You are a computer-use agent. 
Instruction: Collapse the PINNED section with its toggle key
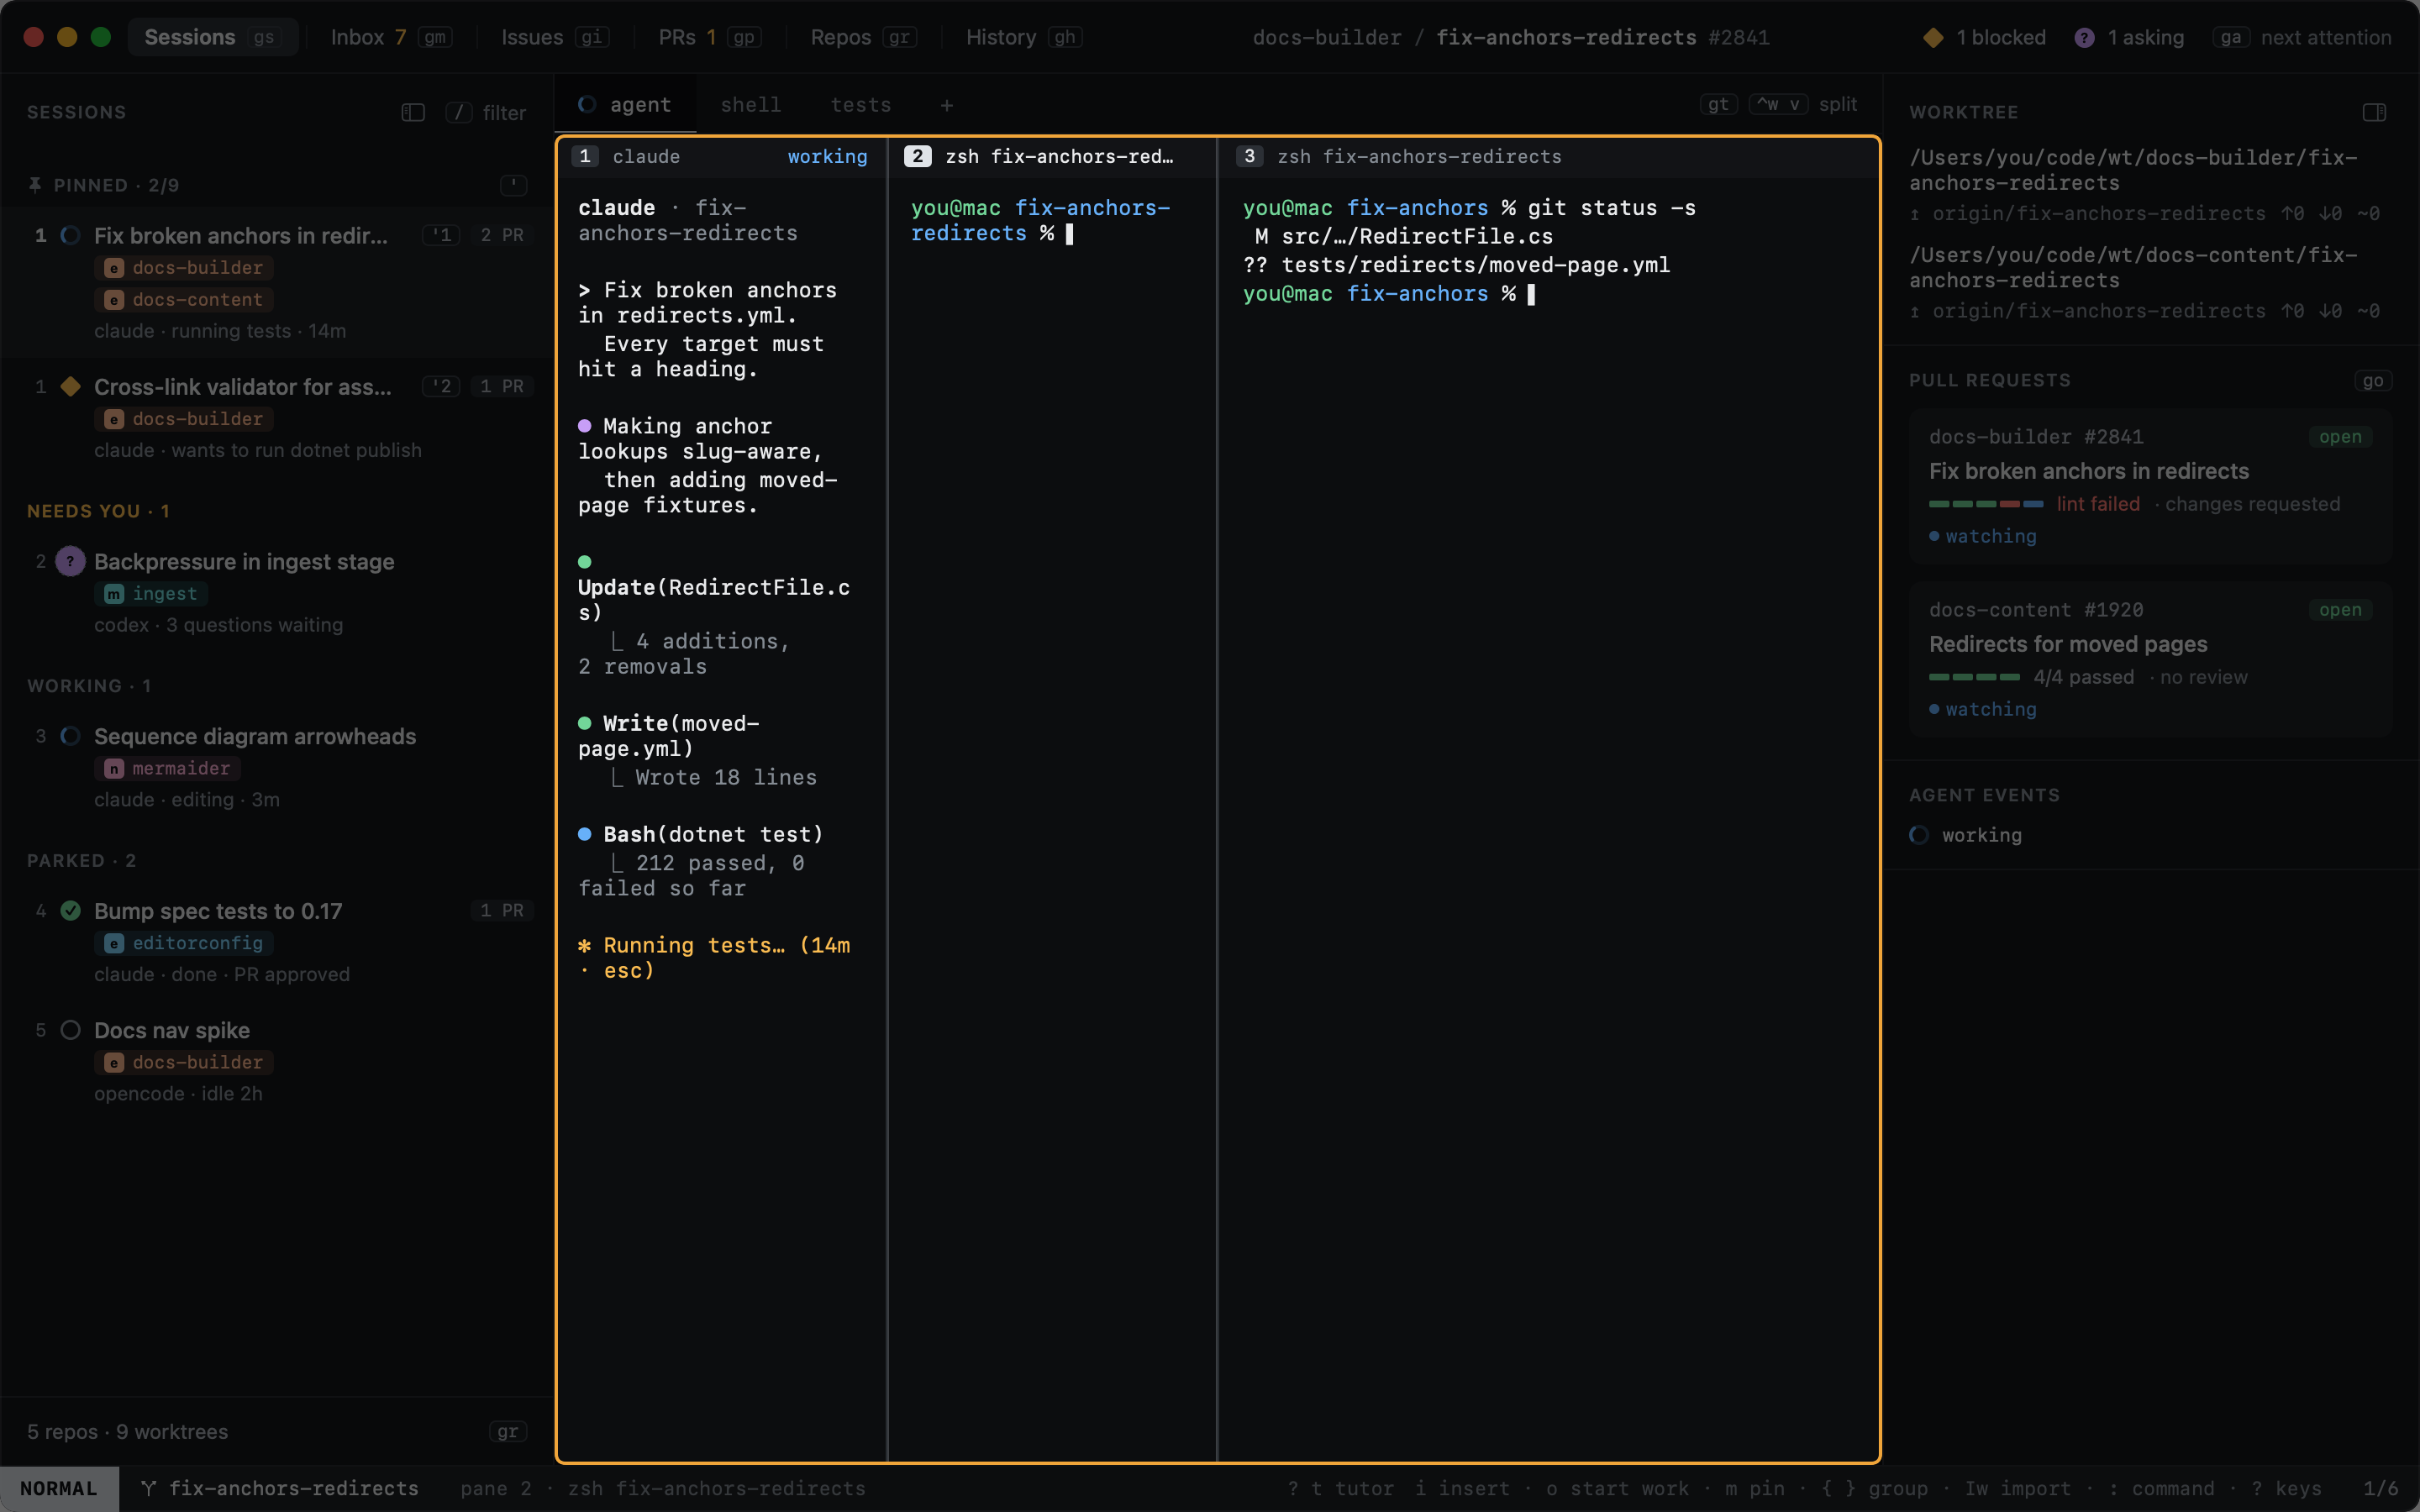[x=513, y=185]
